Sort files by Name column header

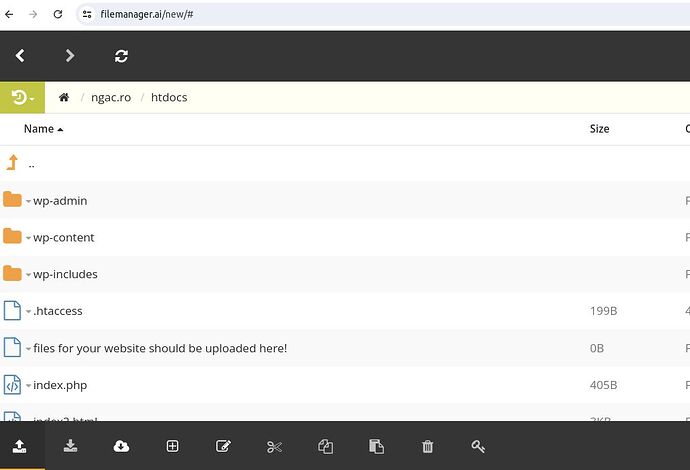39,129
